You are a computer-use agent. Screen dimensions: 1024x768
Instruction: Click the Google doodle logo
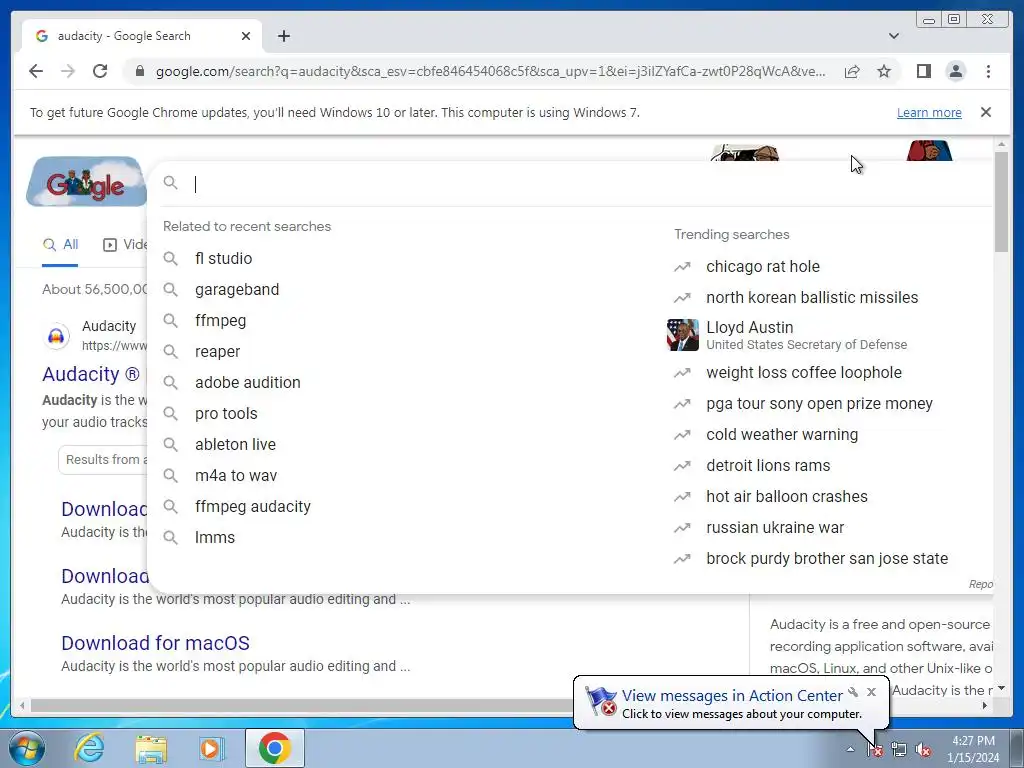(86, 182)
